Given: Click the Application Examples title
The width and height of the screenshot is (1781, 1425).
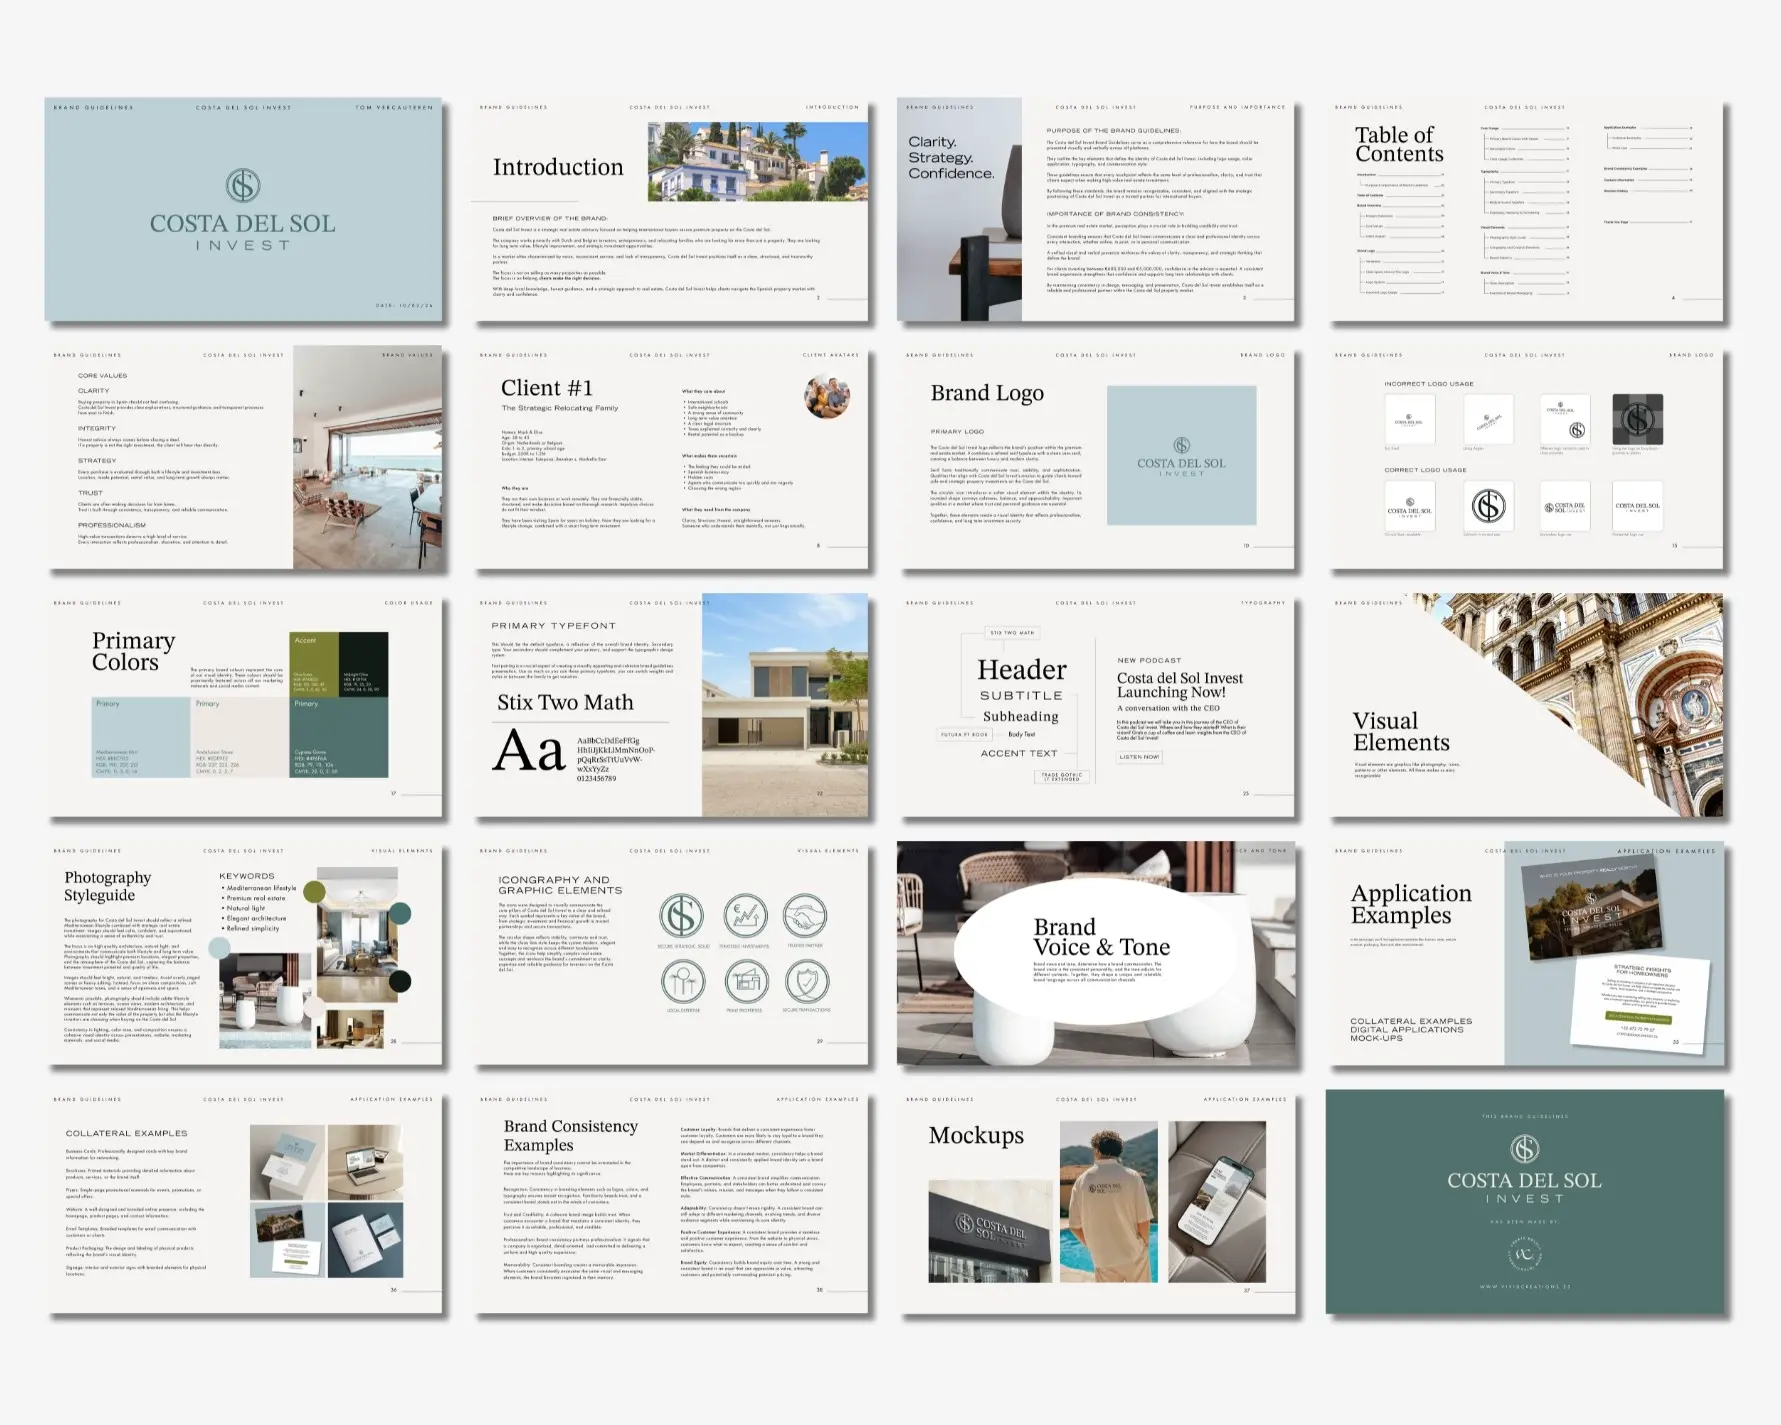Looking at the screenshot, I should (x=1411, y=904).
